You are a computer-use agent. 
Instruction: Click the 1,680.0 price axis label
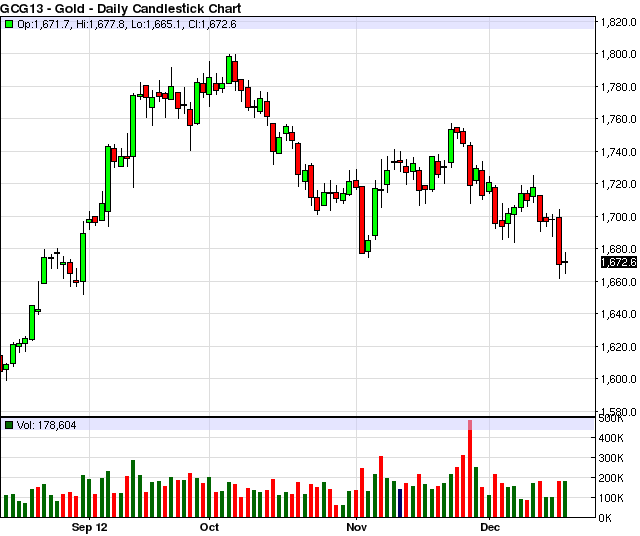(x=618, y=249)
